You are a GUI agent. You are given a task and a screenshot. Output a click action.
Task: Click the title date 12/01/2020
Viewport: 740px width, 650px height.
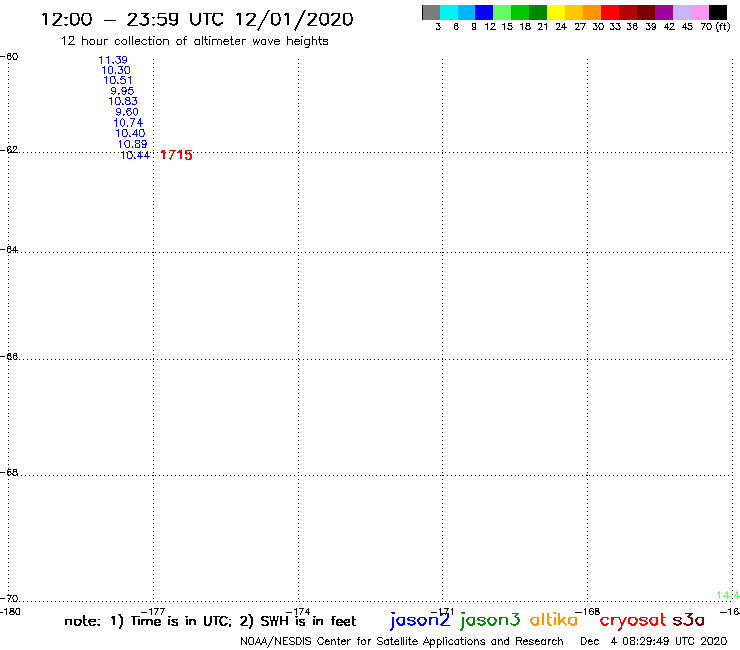tap(294, 19)
